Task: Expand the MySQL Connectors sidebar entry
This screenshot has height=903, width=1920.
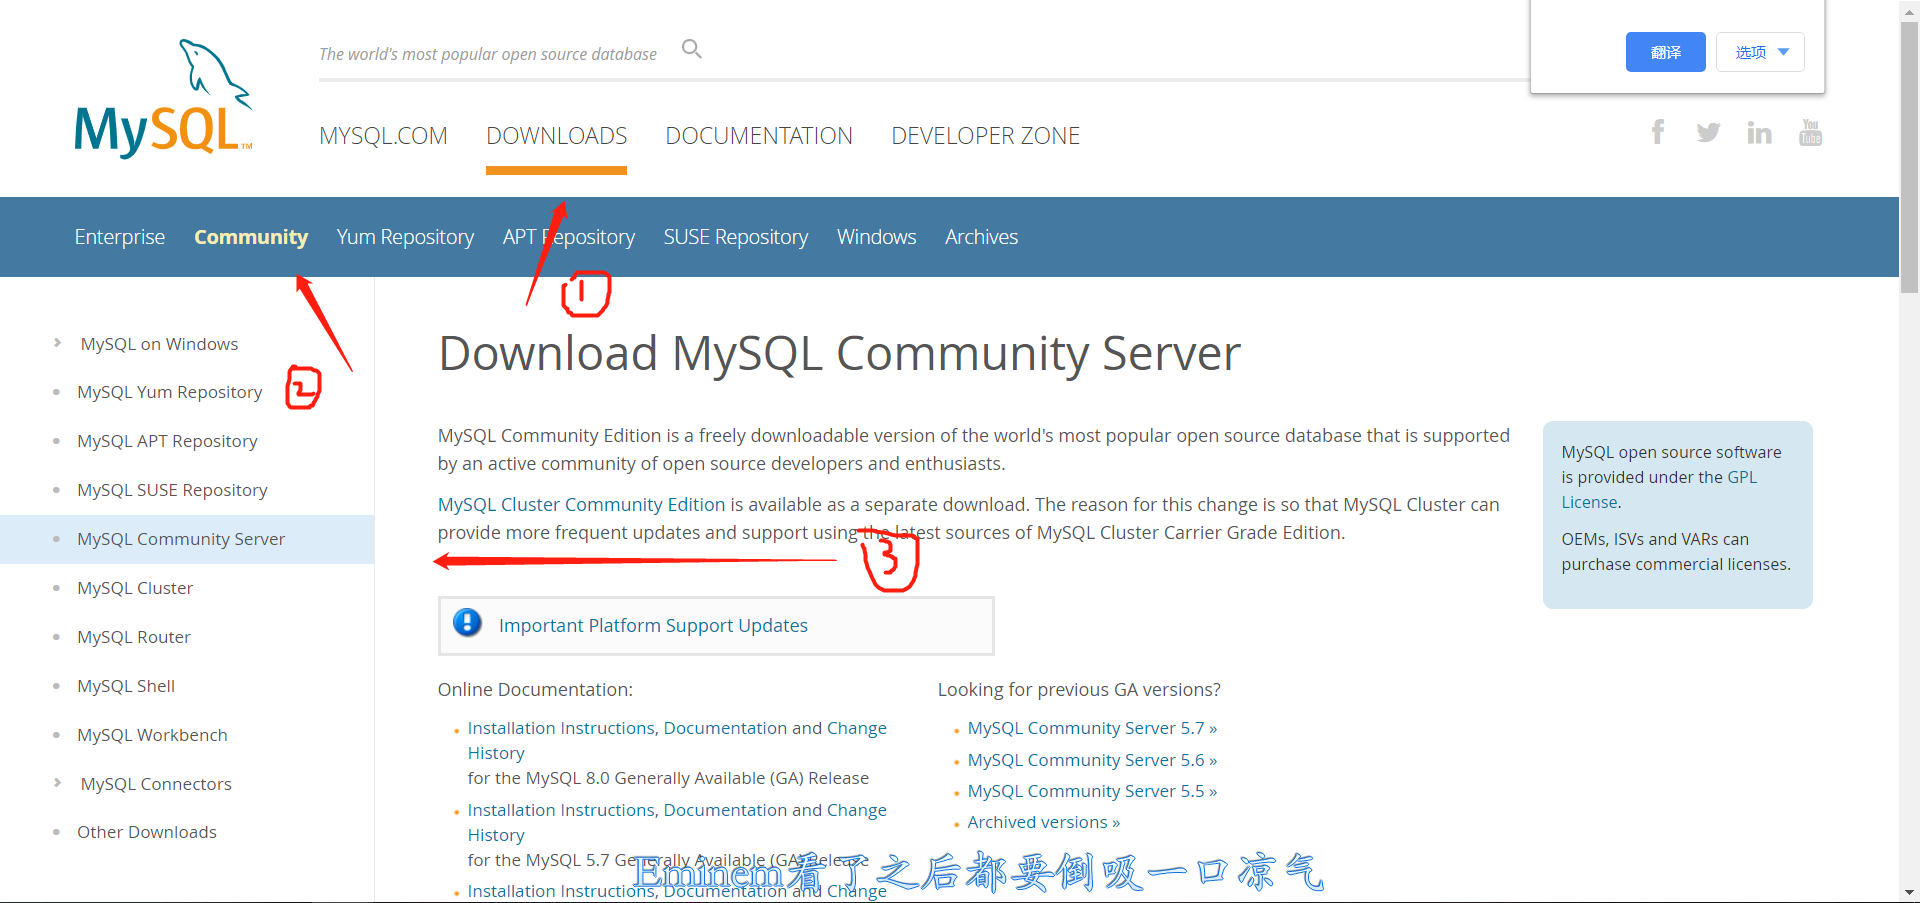Action: 155,783
